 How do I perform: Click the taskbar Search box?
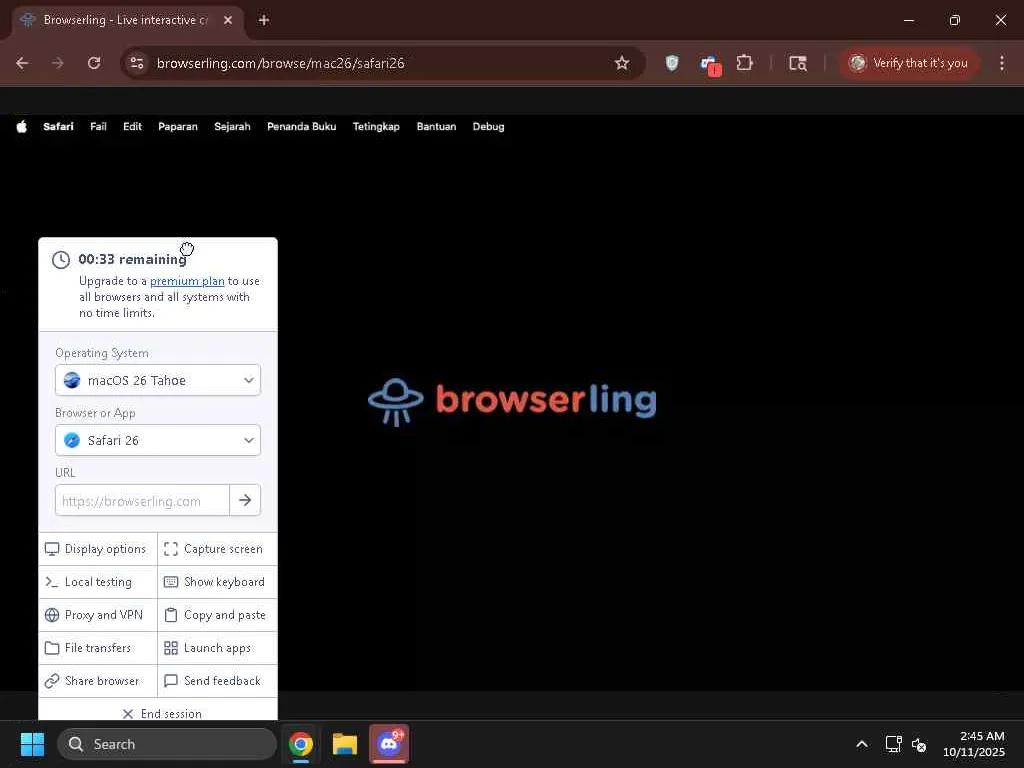[x=167, y=744]
